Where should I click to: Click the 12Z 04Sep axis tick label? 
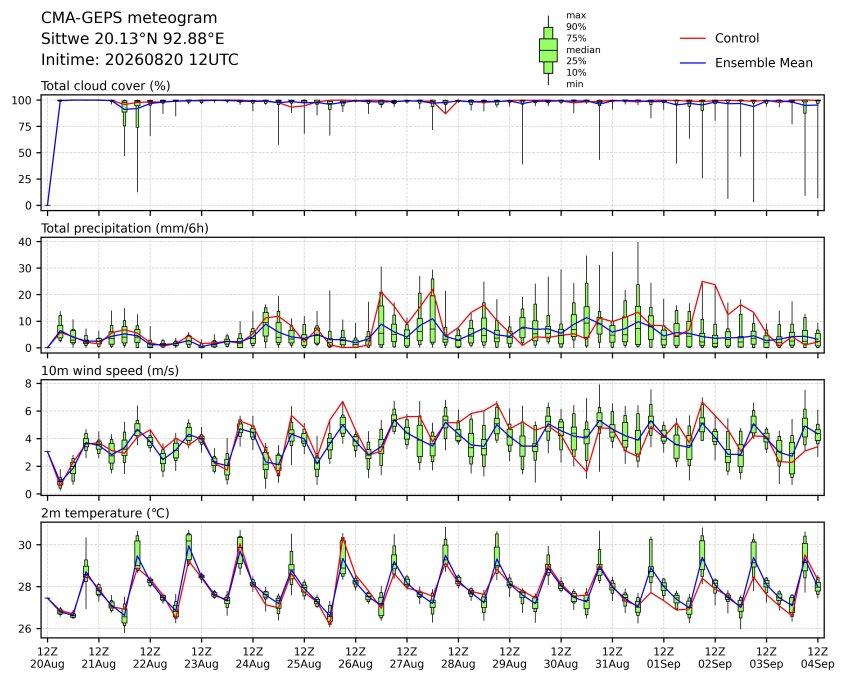[x=818, y=658]
